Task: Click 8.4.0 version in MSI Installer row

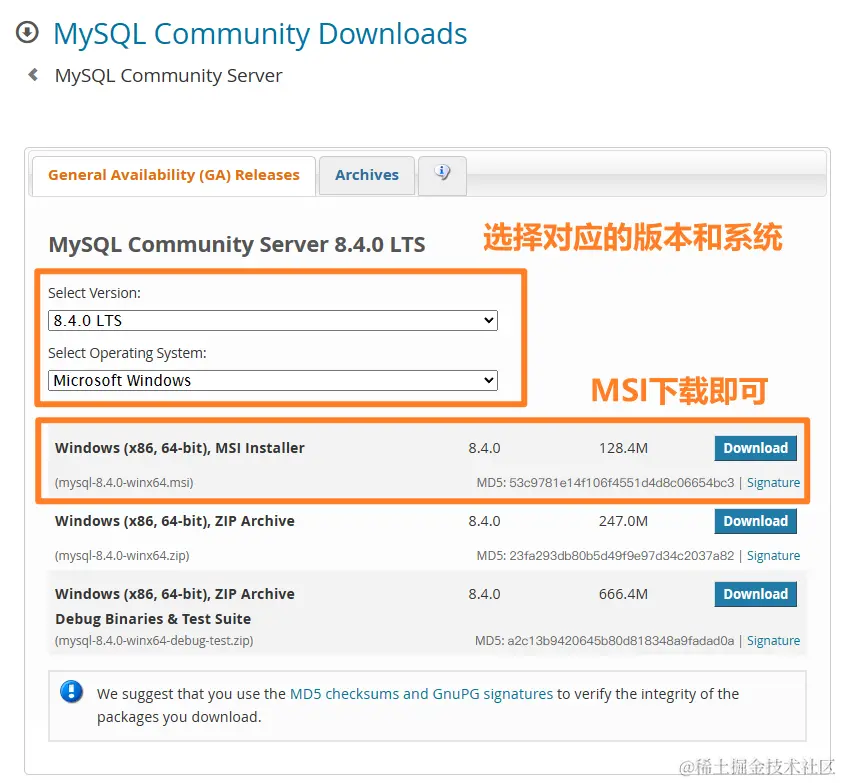Action: [x=484, y=448]
